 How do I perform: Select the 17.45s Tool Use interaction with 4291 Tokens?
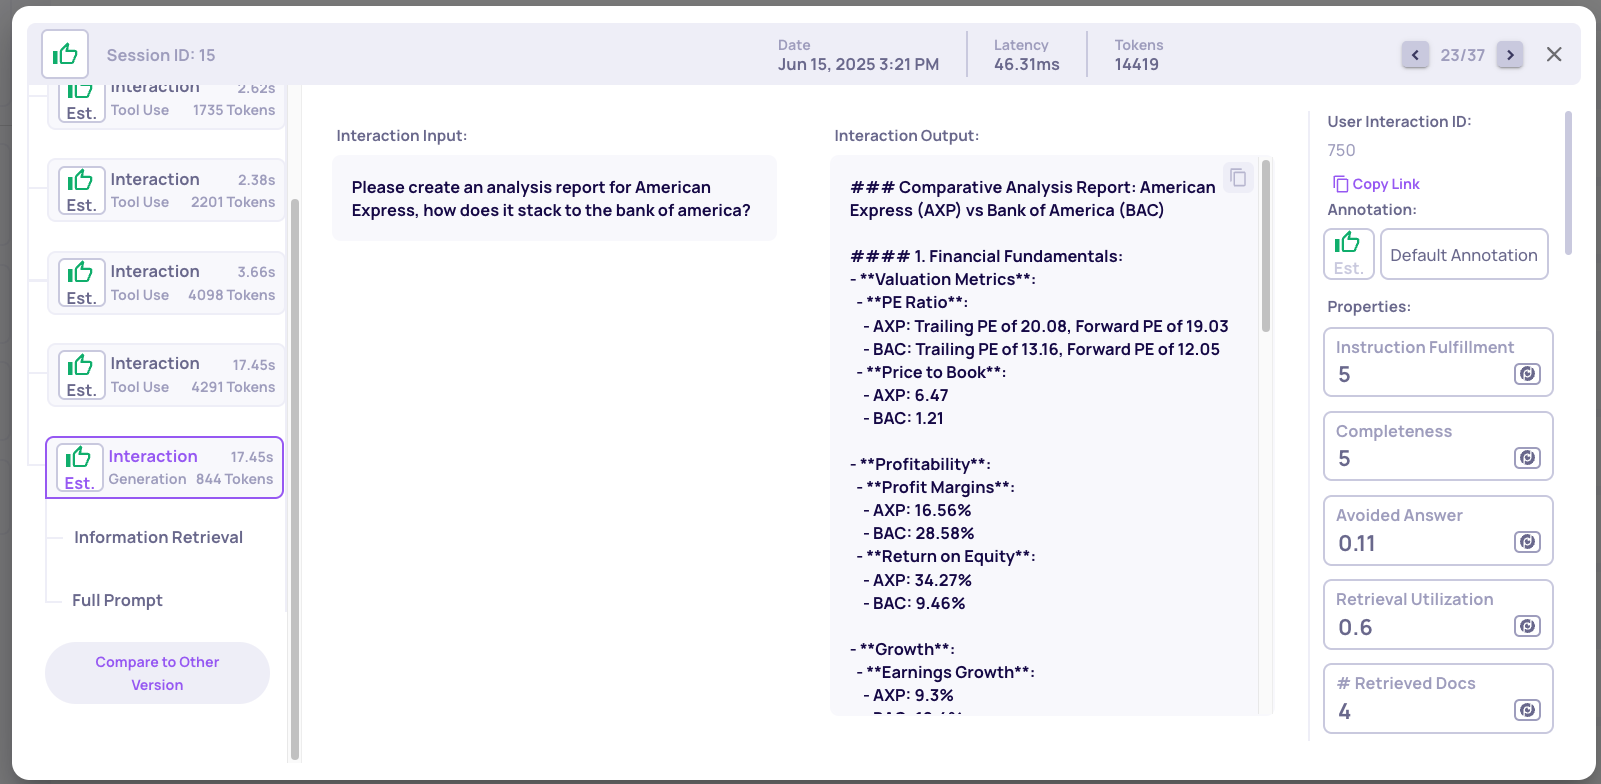(x=166, y=375)
